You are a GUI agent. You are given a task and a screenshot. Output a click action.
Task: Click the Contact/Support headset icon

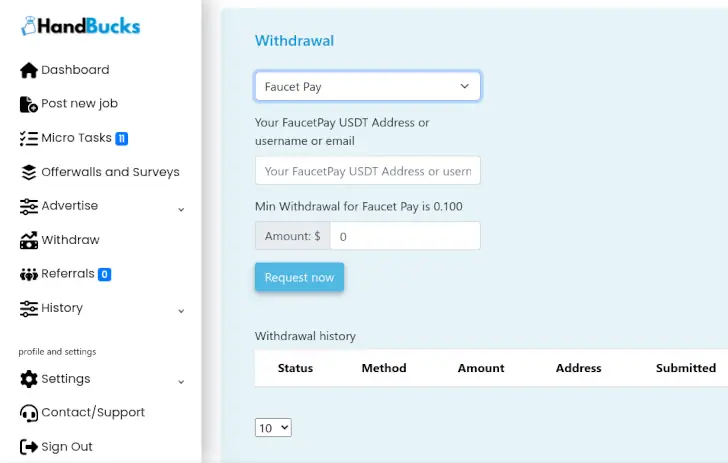pyautogui.click(x=29, y=413)
